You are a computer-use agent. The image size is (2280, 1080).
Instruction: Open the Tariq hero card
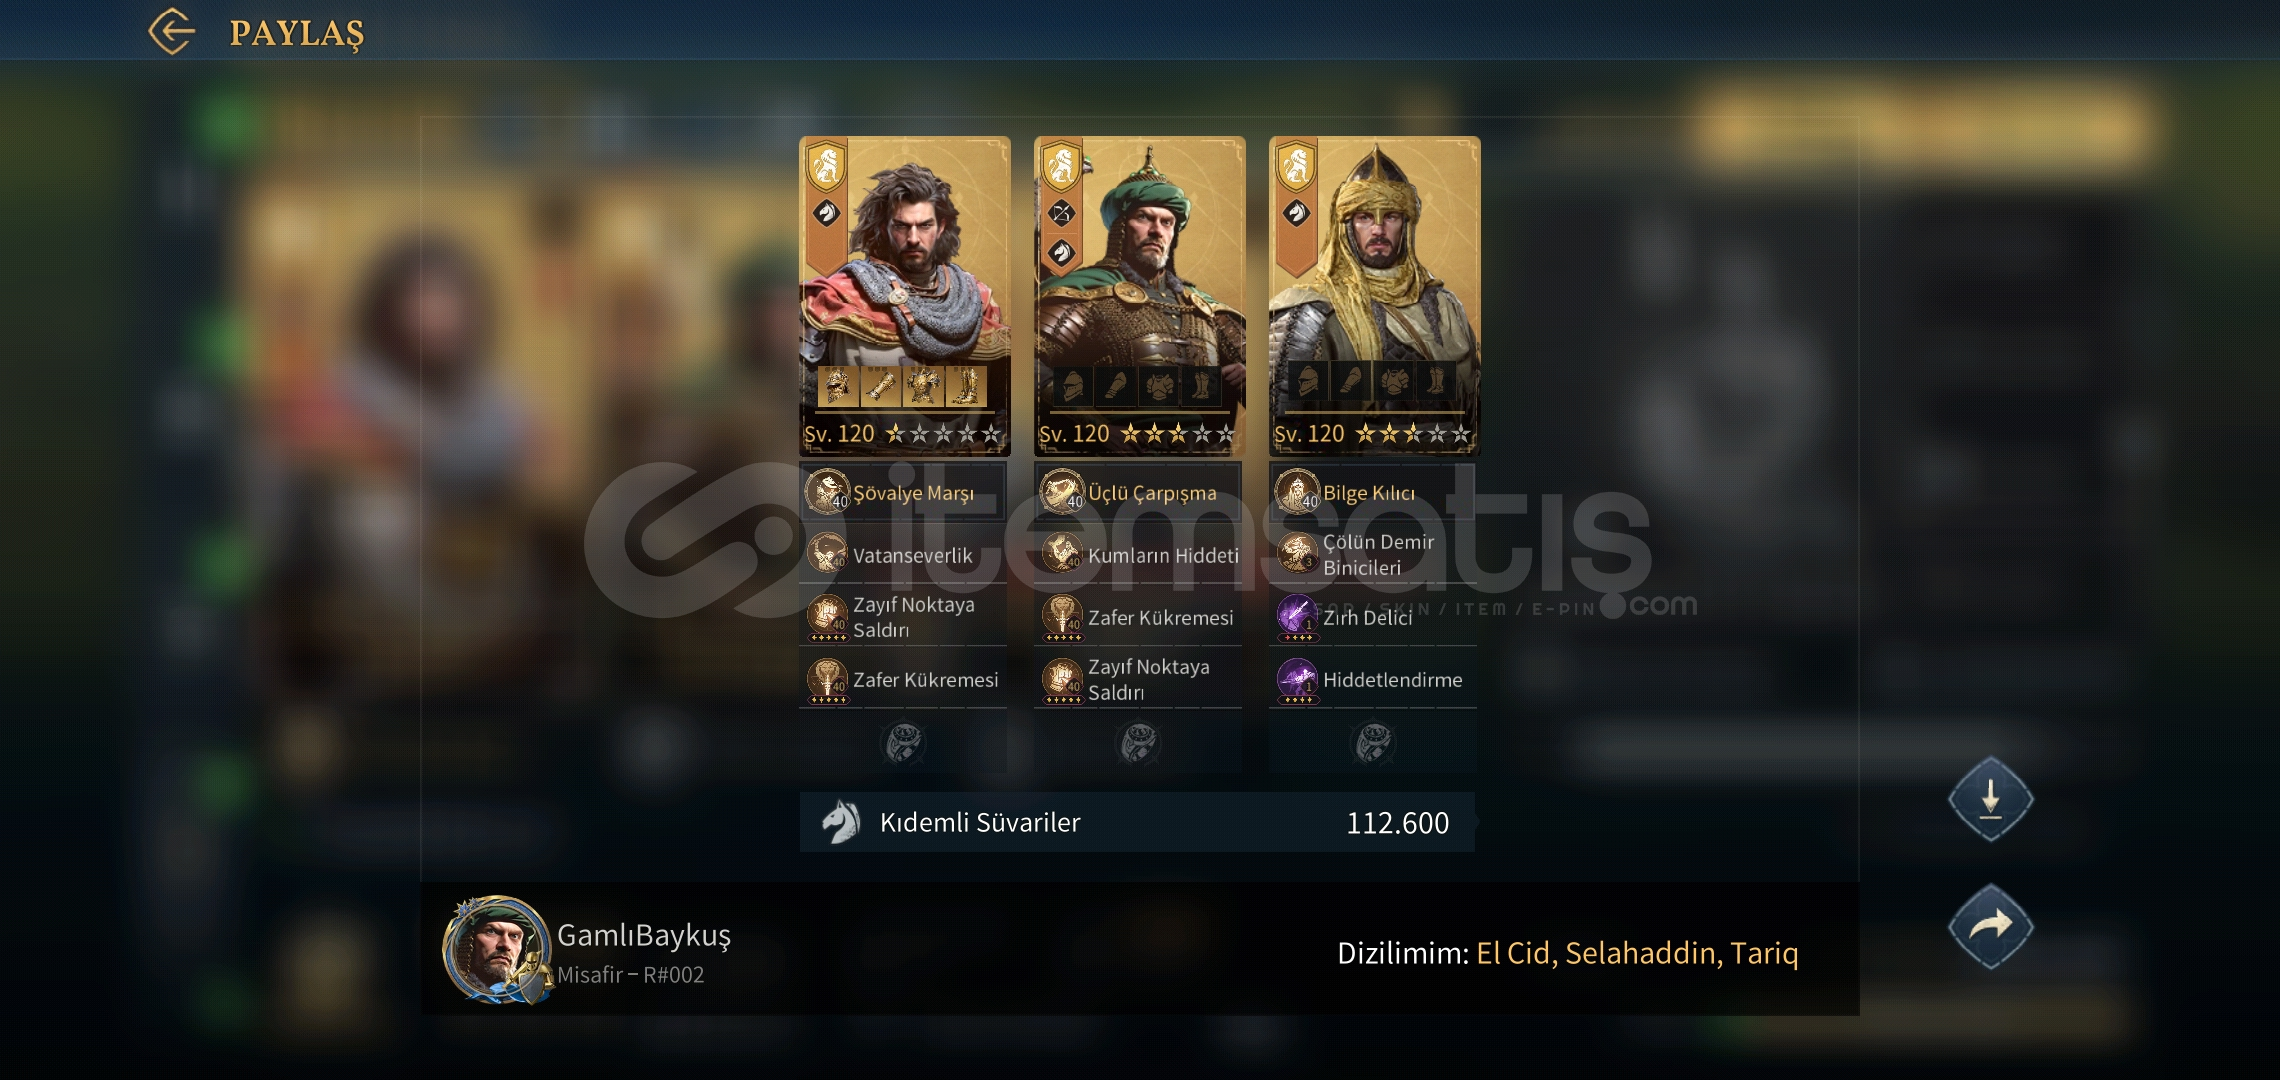click(1375, 296)
